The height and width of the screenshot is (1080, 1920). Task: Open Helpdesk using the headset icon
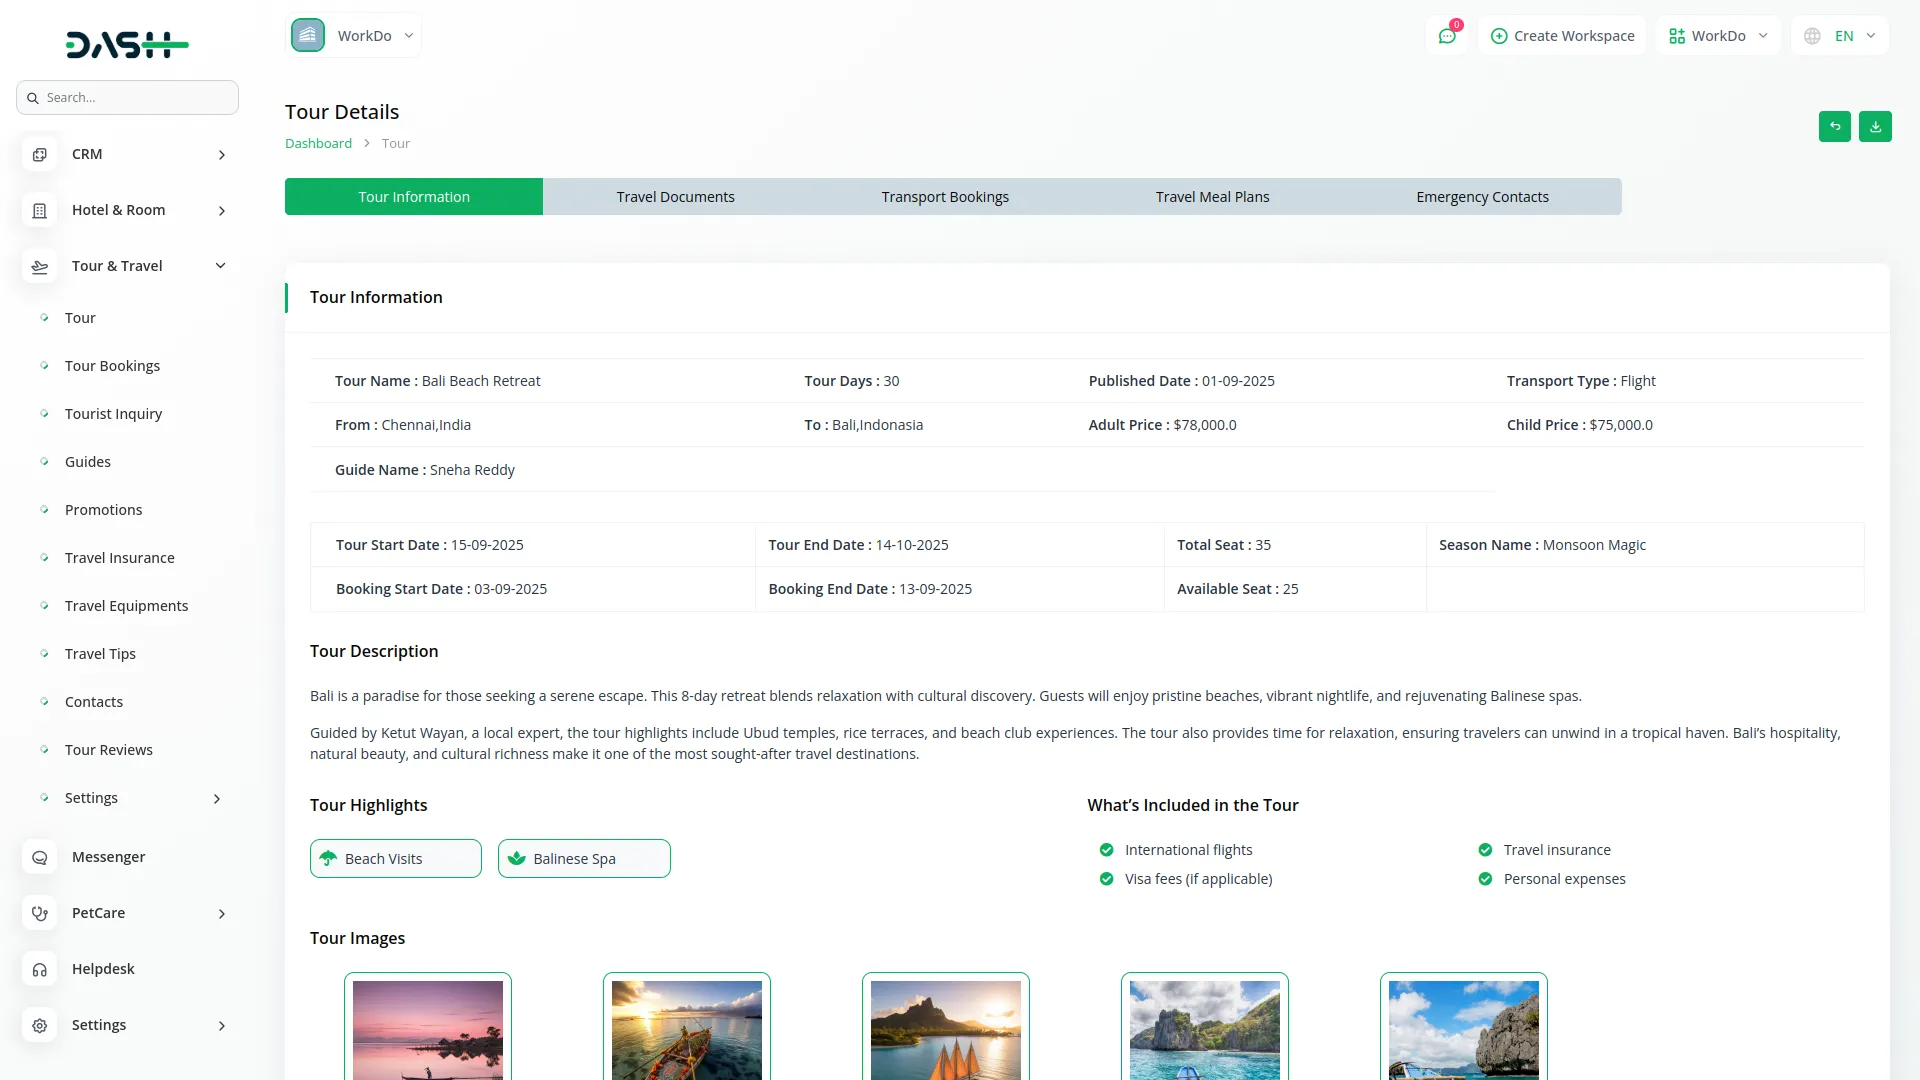[x=39, y=969]
